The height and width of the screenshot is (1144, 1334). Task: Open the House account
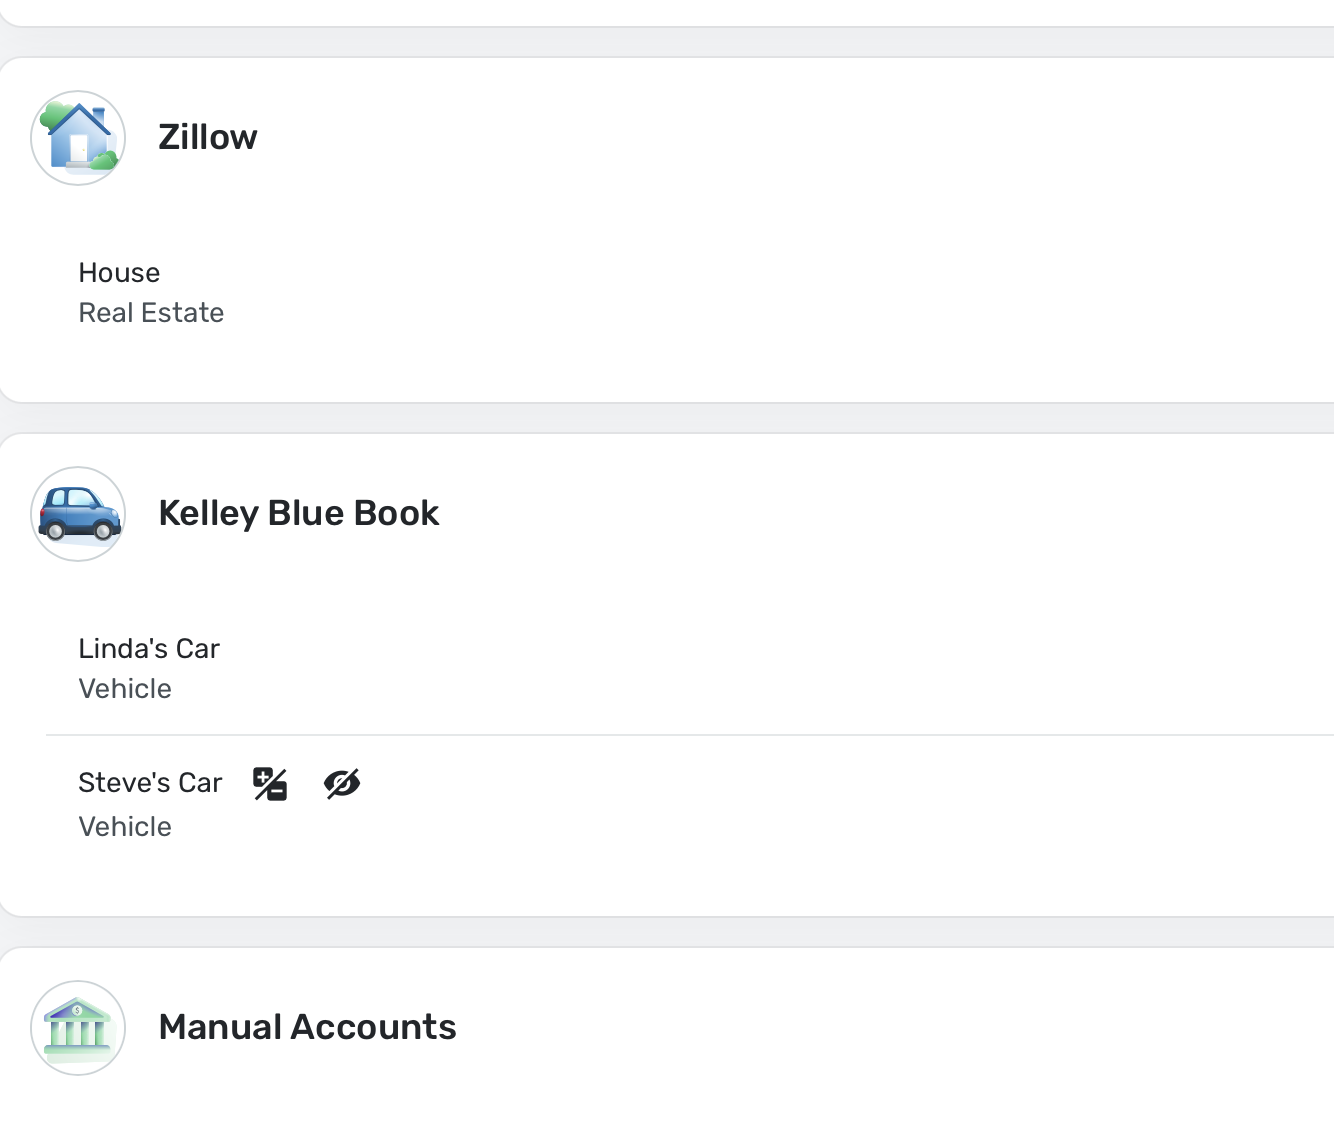pos(119,273)
